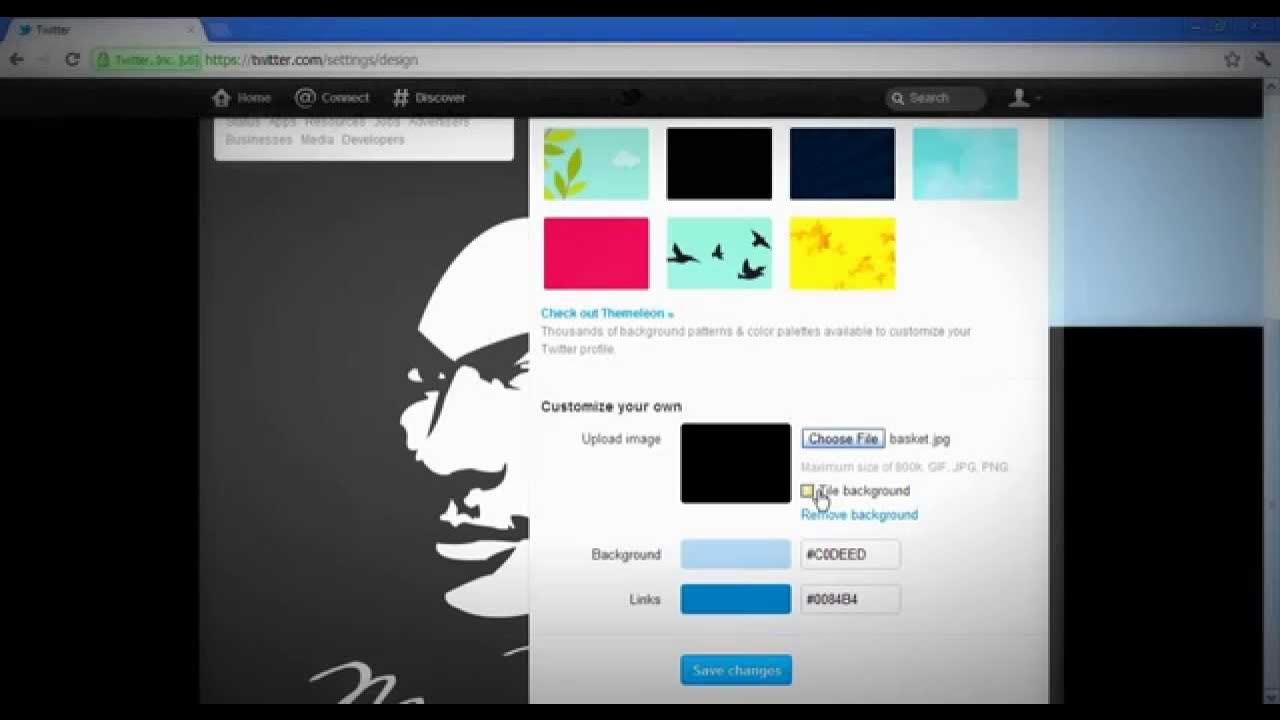Click the basket.jpg file name text
1280x720 pixels.
pyautogui.click(x=920, y=439)
